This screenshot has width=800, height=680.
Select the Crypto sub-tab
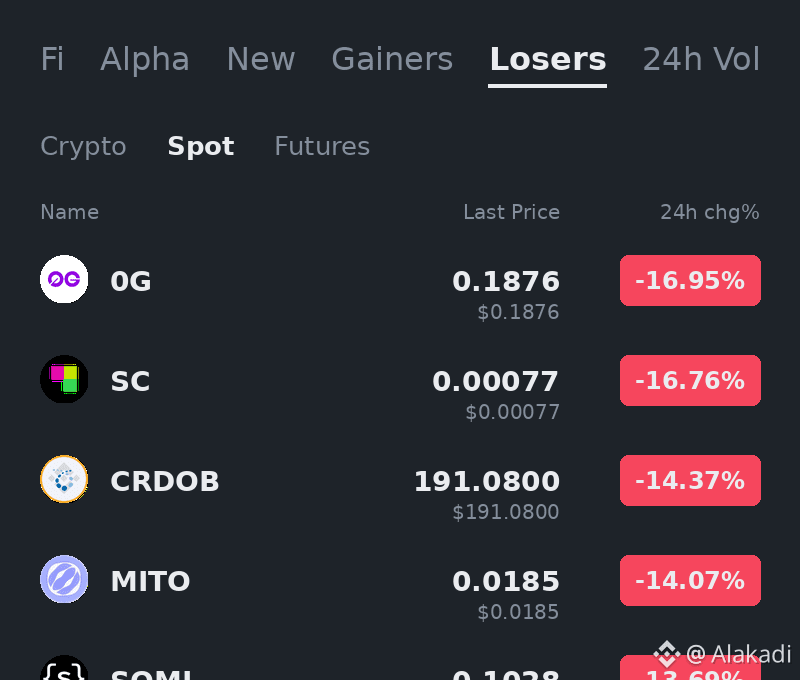83,147
